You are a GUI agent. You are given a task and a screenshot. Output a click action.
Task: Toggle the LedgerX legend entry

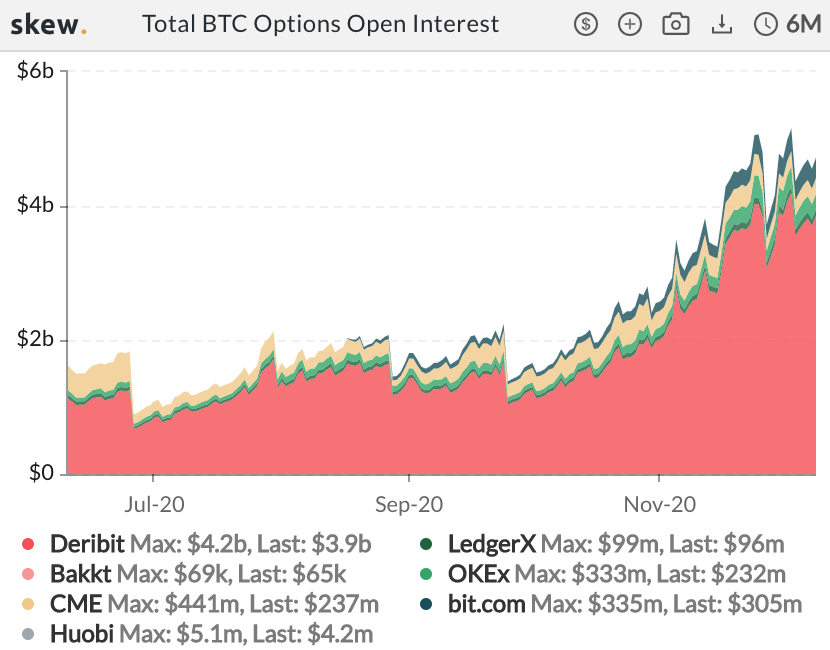(x=492, y=545)
